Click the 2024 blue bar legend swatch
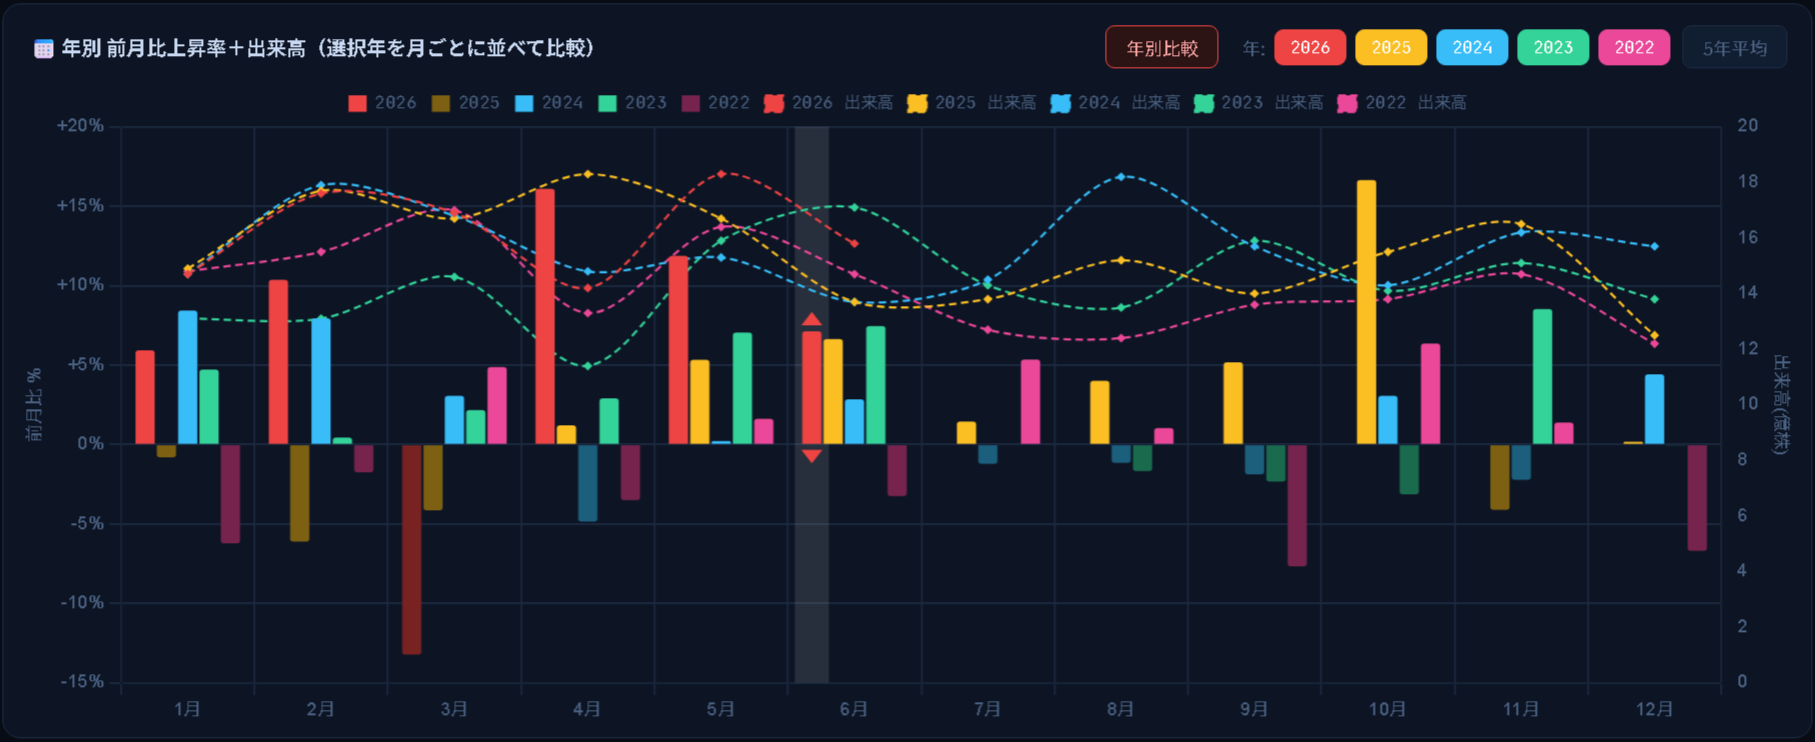Viewport: 1815px width, 742px height. [524, 103]
